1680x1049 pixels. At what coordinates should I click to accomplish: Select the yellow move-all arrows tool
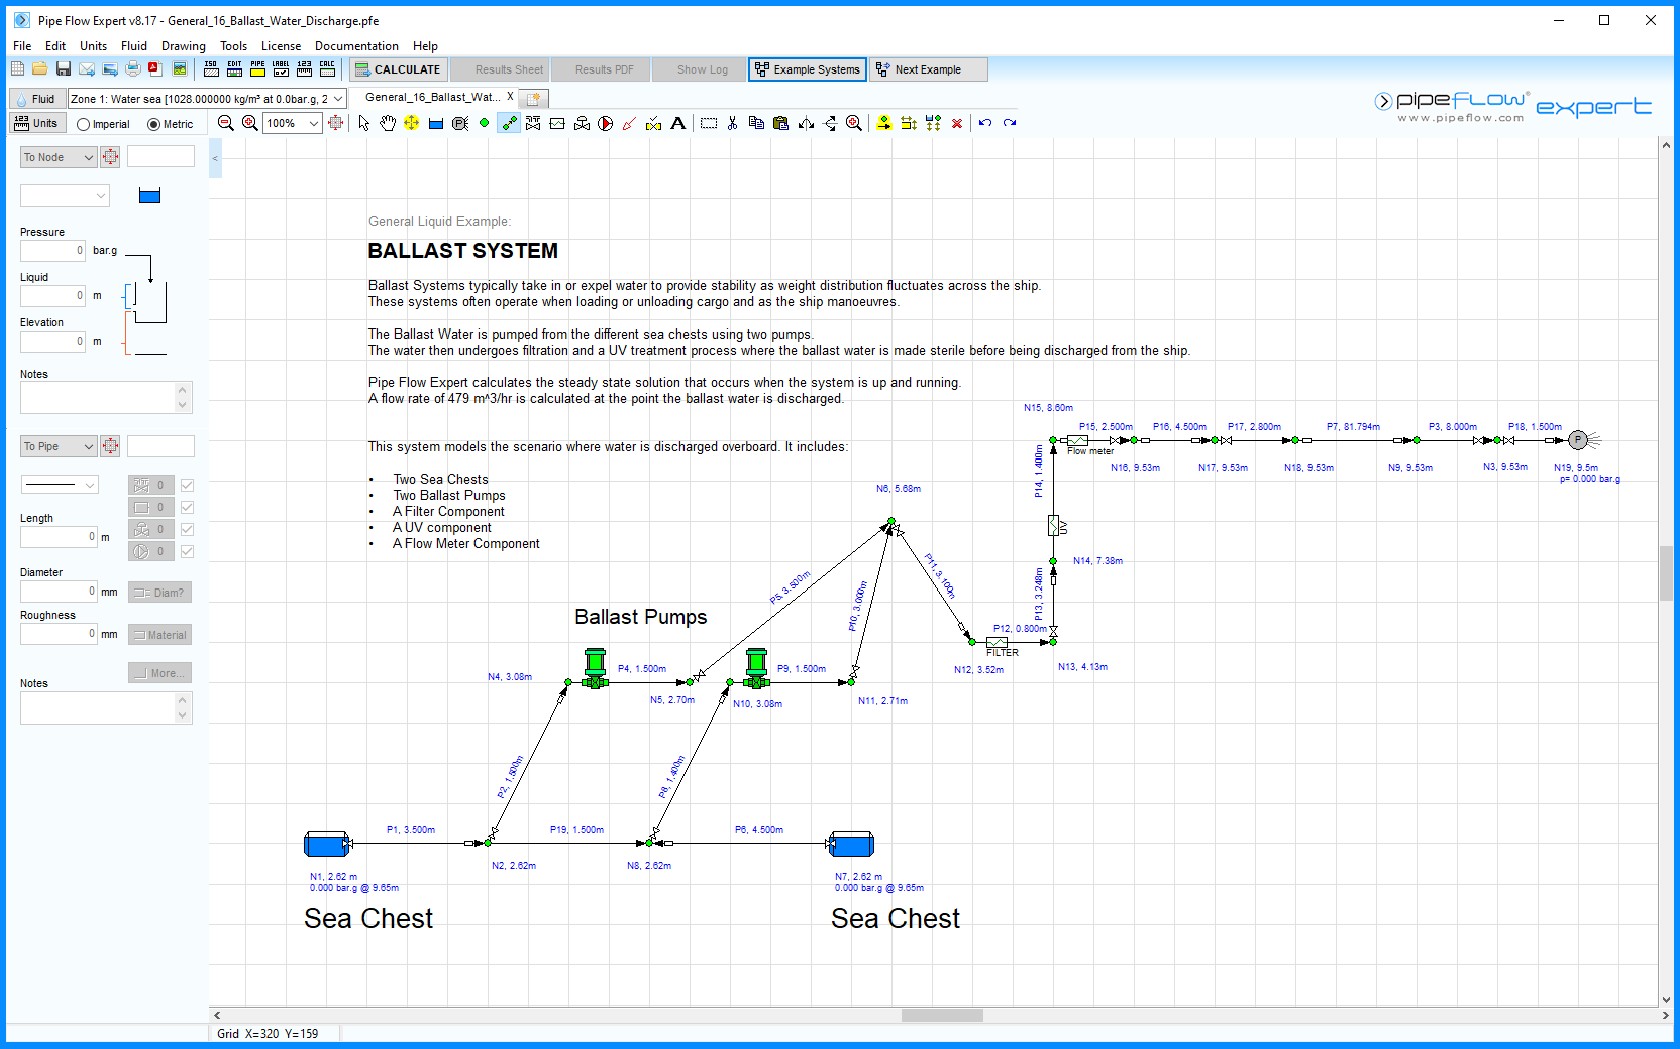[x=412, y=123]
